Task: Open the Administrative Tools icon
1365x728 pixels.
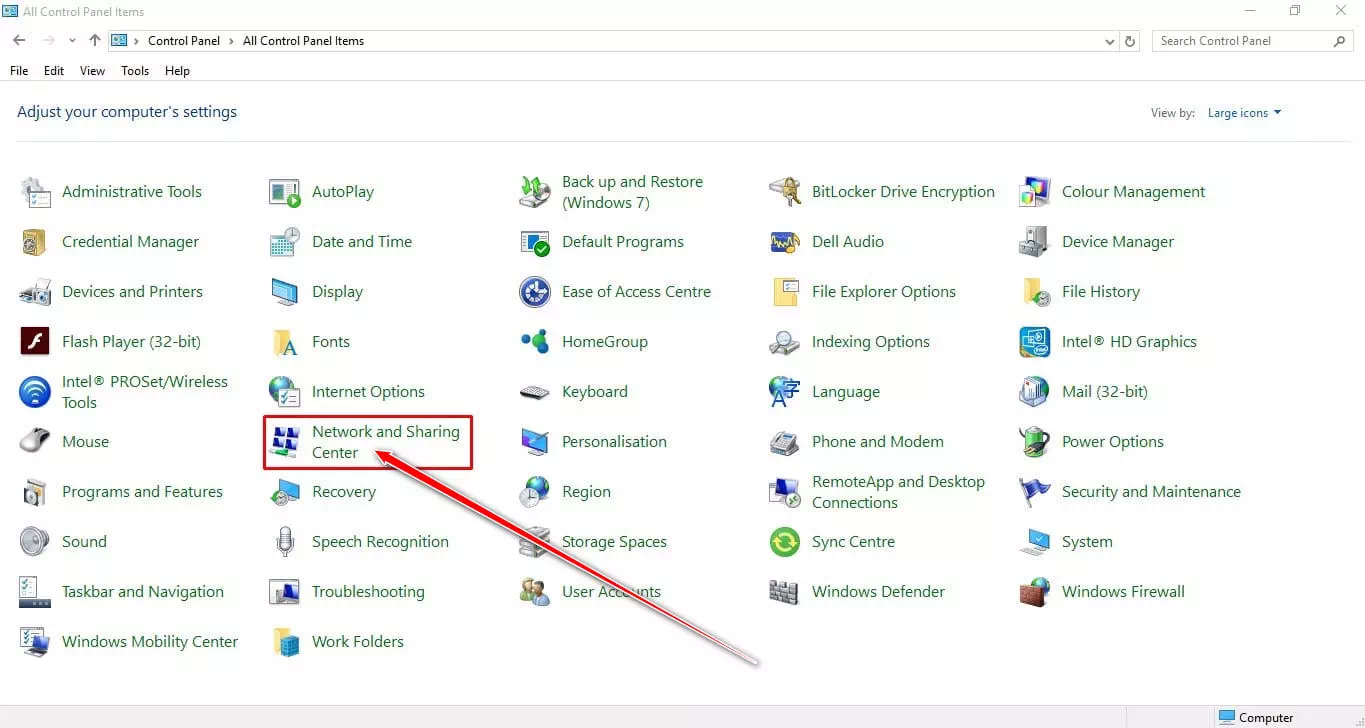Action: pos(35,192)
